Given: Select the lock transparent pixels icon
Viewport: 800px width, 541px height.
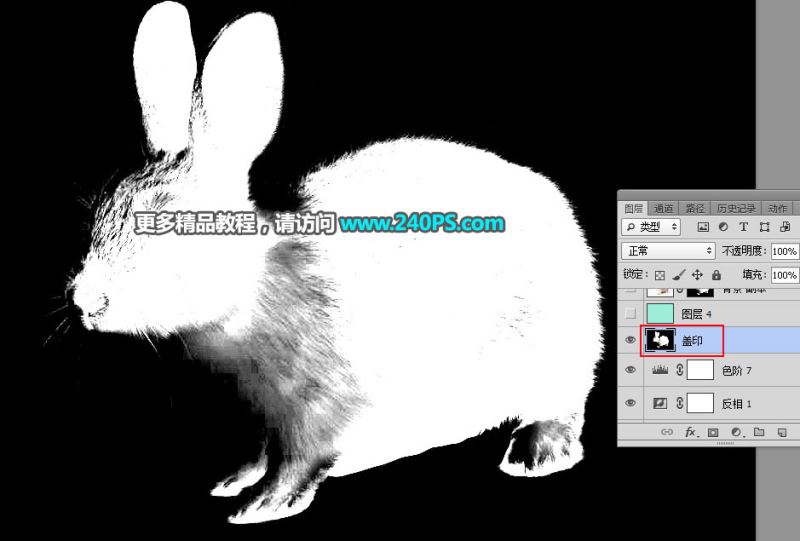Looking at the screenshot, I should [x=660, y=275].
